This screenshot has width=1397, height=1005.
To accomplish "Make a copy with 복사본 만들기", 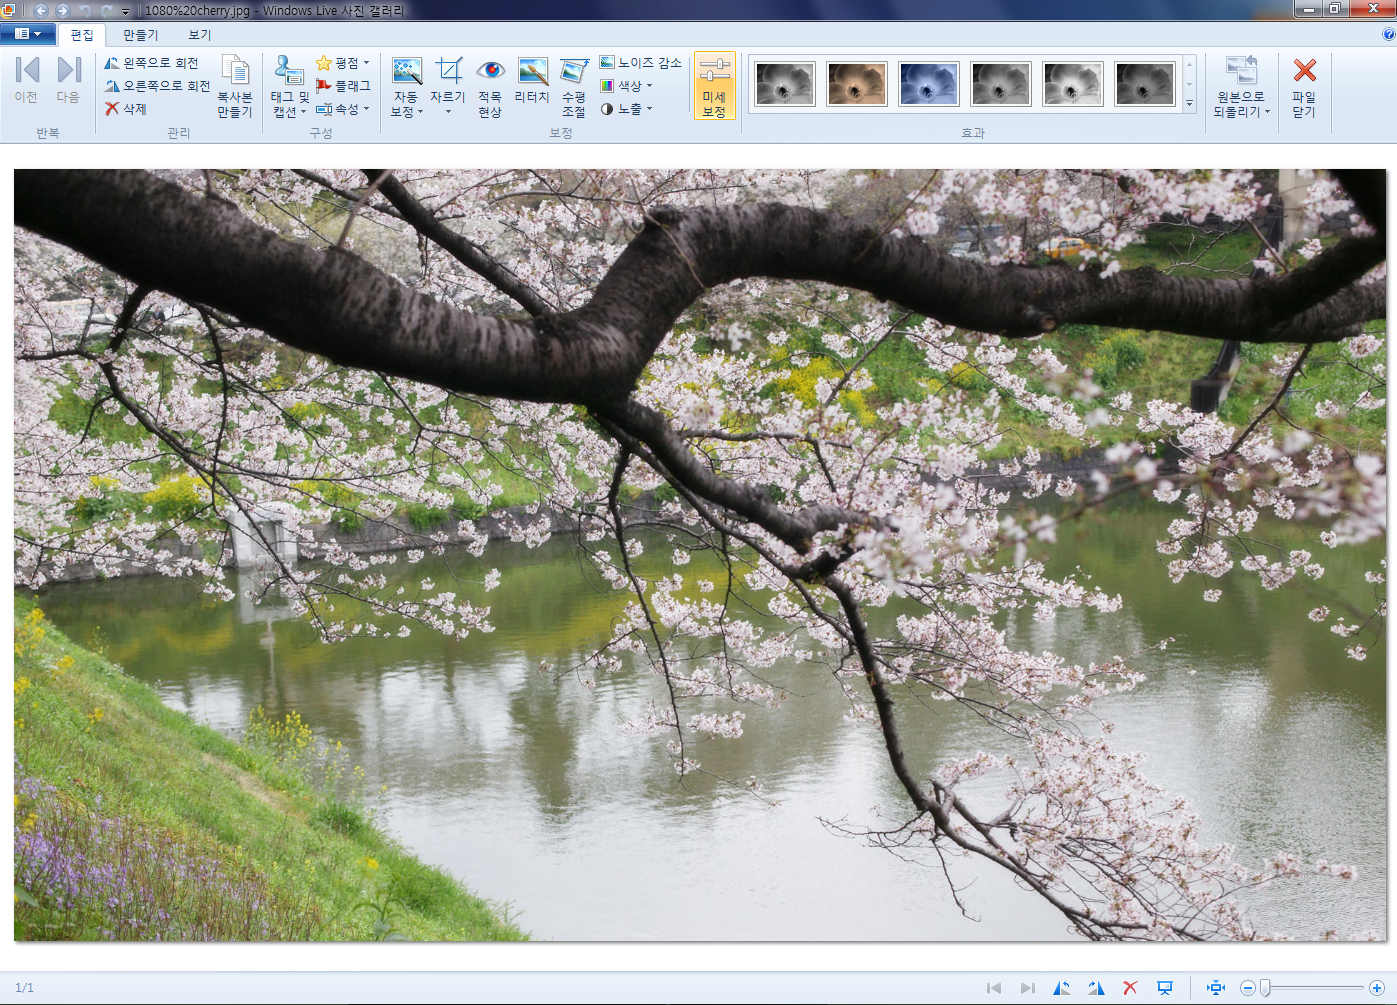I will tap(235, 87).
